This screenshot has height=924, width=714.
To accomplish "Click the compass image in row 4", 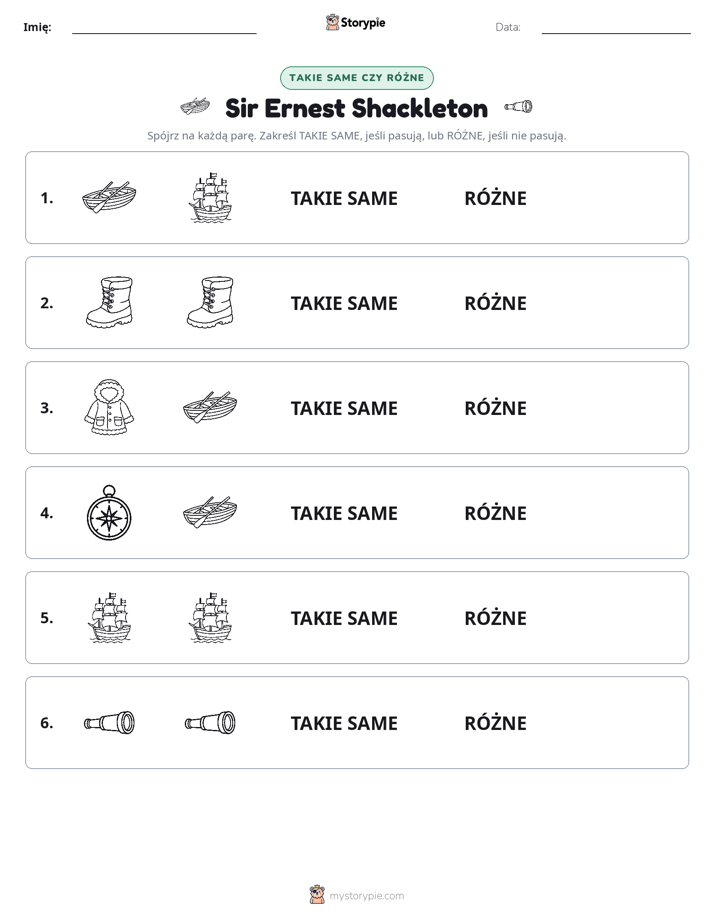I will click(x=109, y=513).
